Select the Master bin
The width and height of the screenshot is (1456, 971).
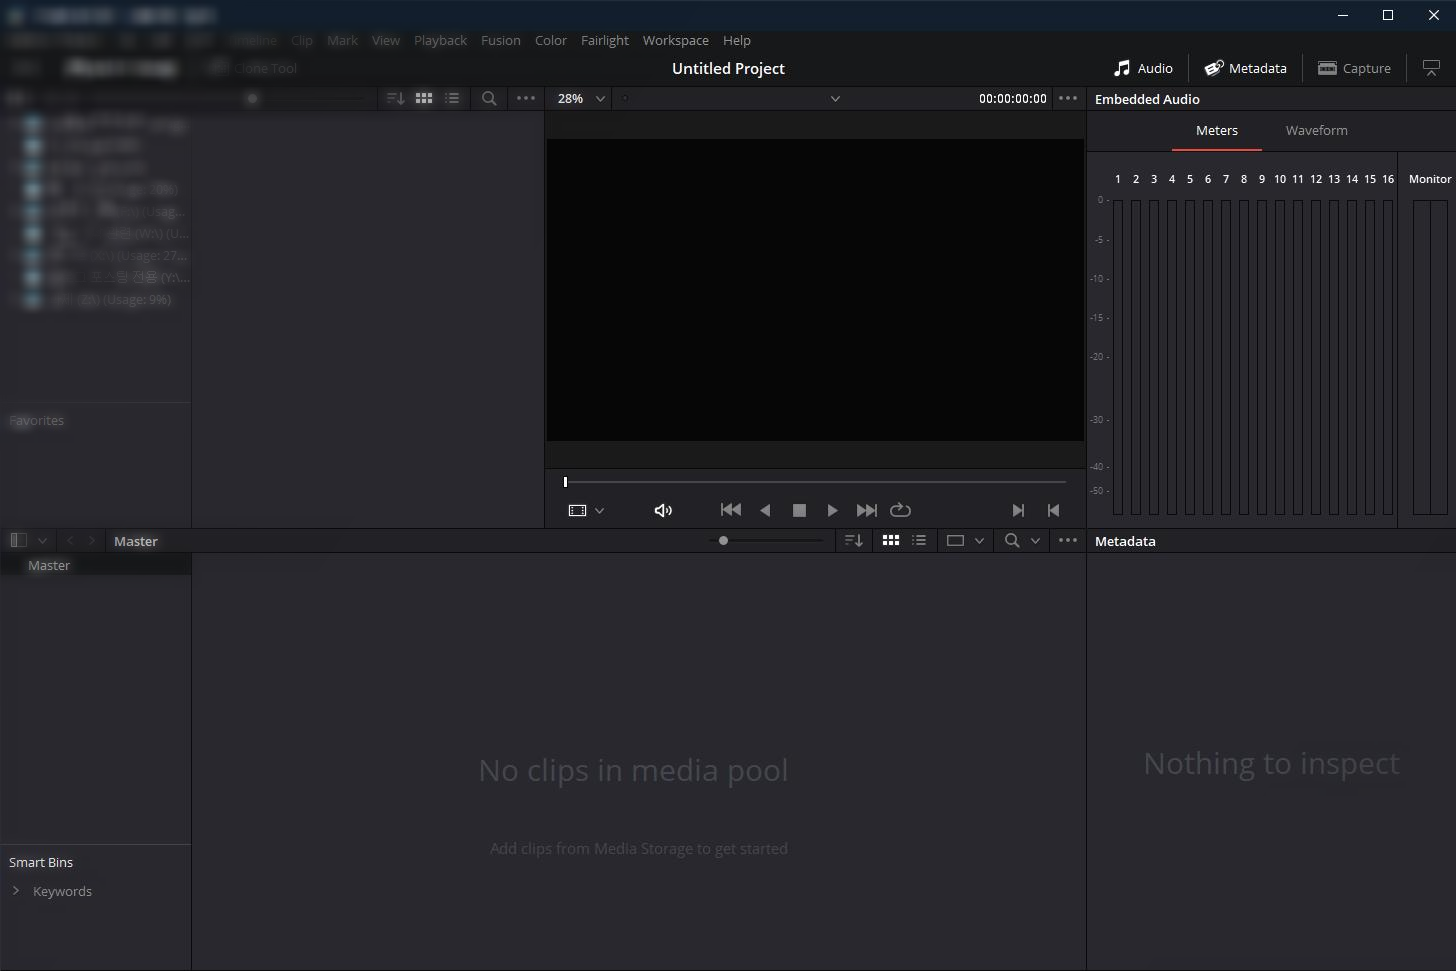pyautogui.click(x=48, y=564)
